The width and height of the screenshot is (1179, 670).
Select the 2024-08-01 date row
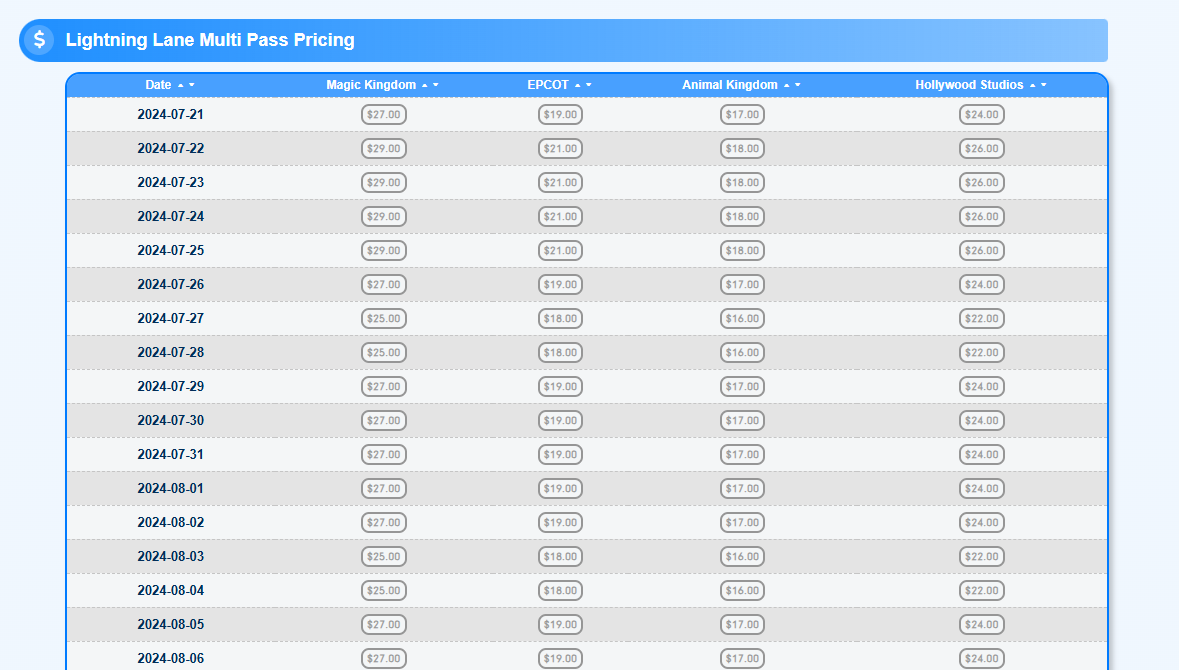click(170, 489)
